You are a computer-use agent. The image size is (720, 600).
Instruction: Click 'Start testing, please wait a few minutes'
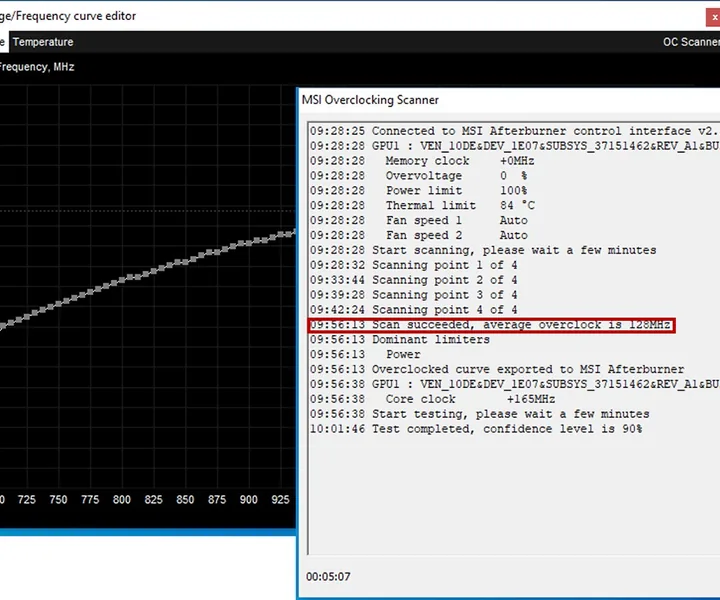[480, 414]
